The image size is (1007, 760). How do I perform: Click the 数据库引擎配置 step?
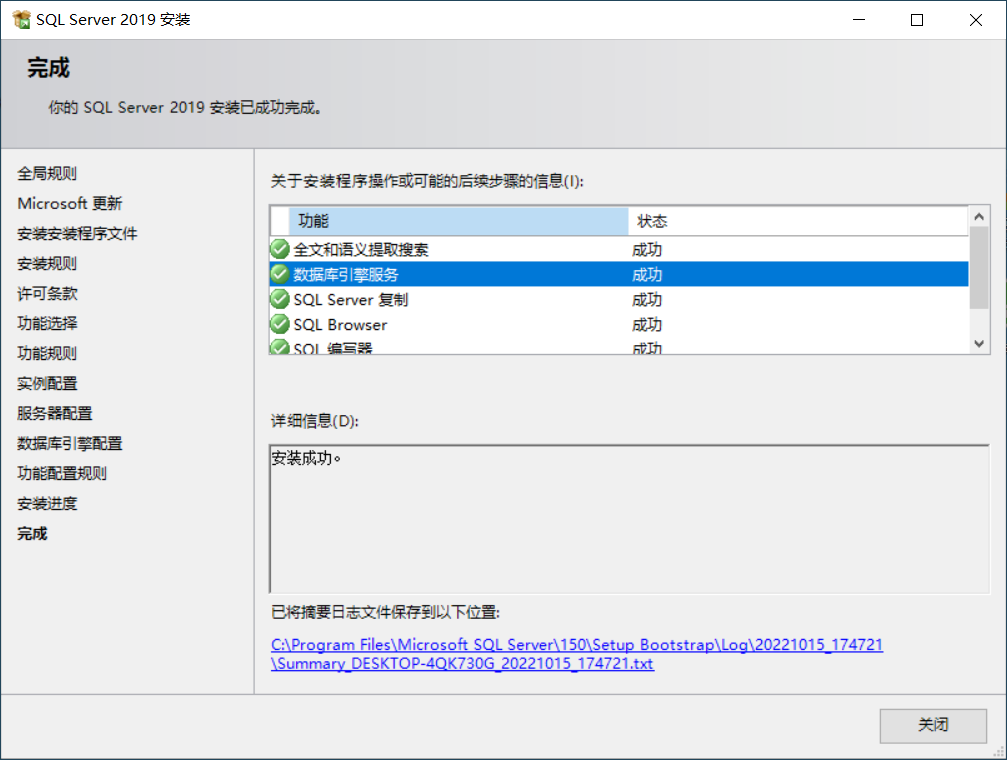click(x=69, y=443)
